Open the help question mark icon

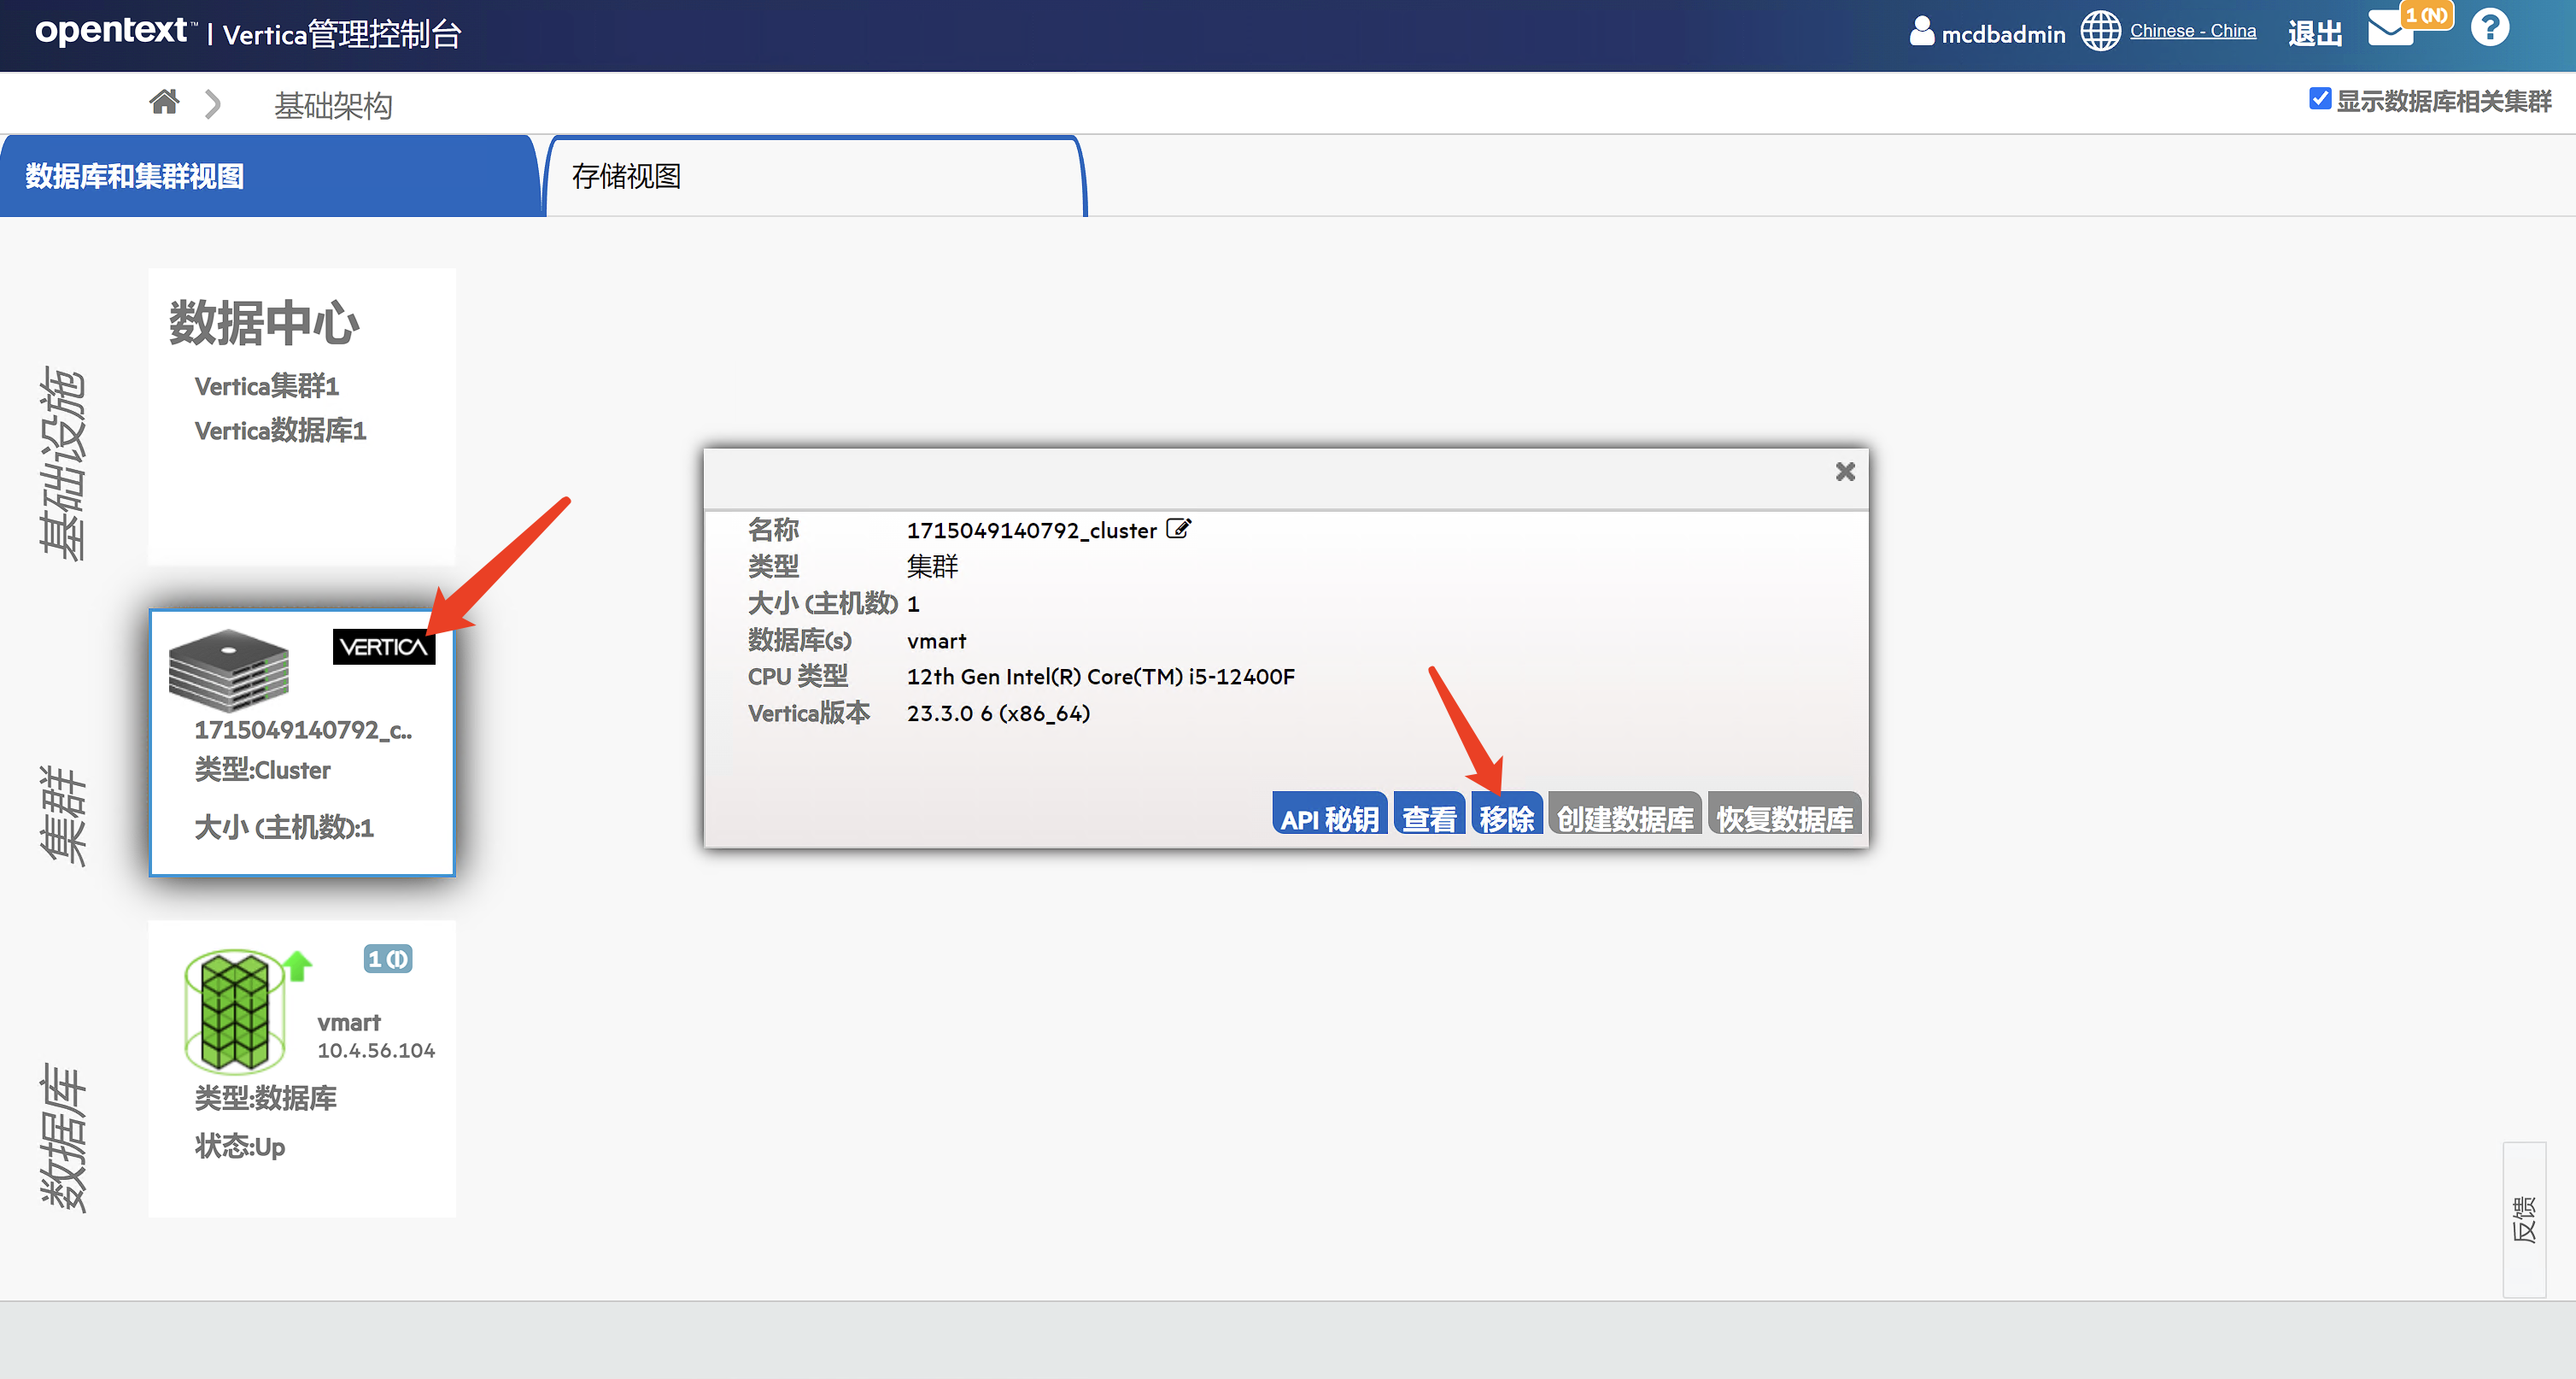click(x=2489, y=28)
